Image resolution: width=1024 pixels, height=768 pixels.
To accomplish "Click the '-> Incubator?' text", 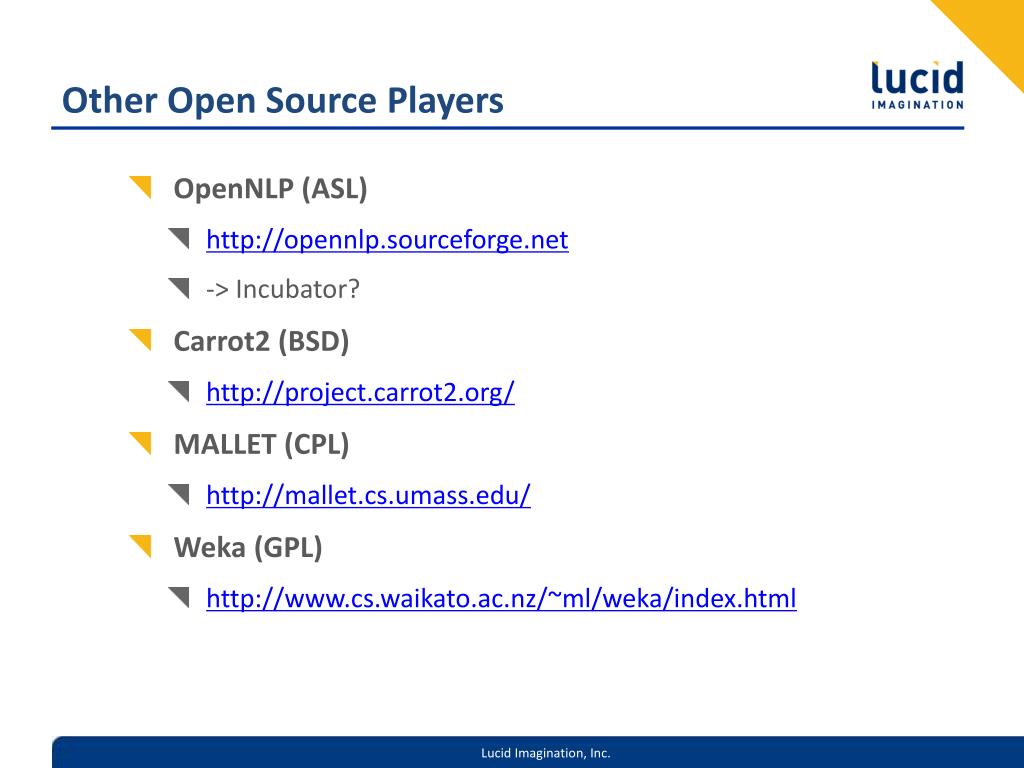I will coord(283,289).
